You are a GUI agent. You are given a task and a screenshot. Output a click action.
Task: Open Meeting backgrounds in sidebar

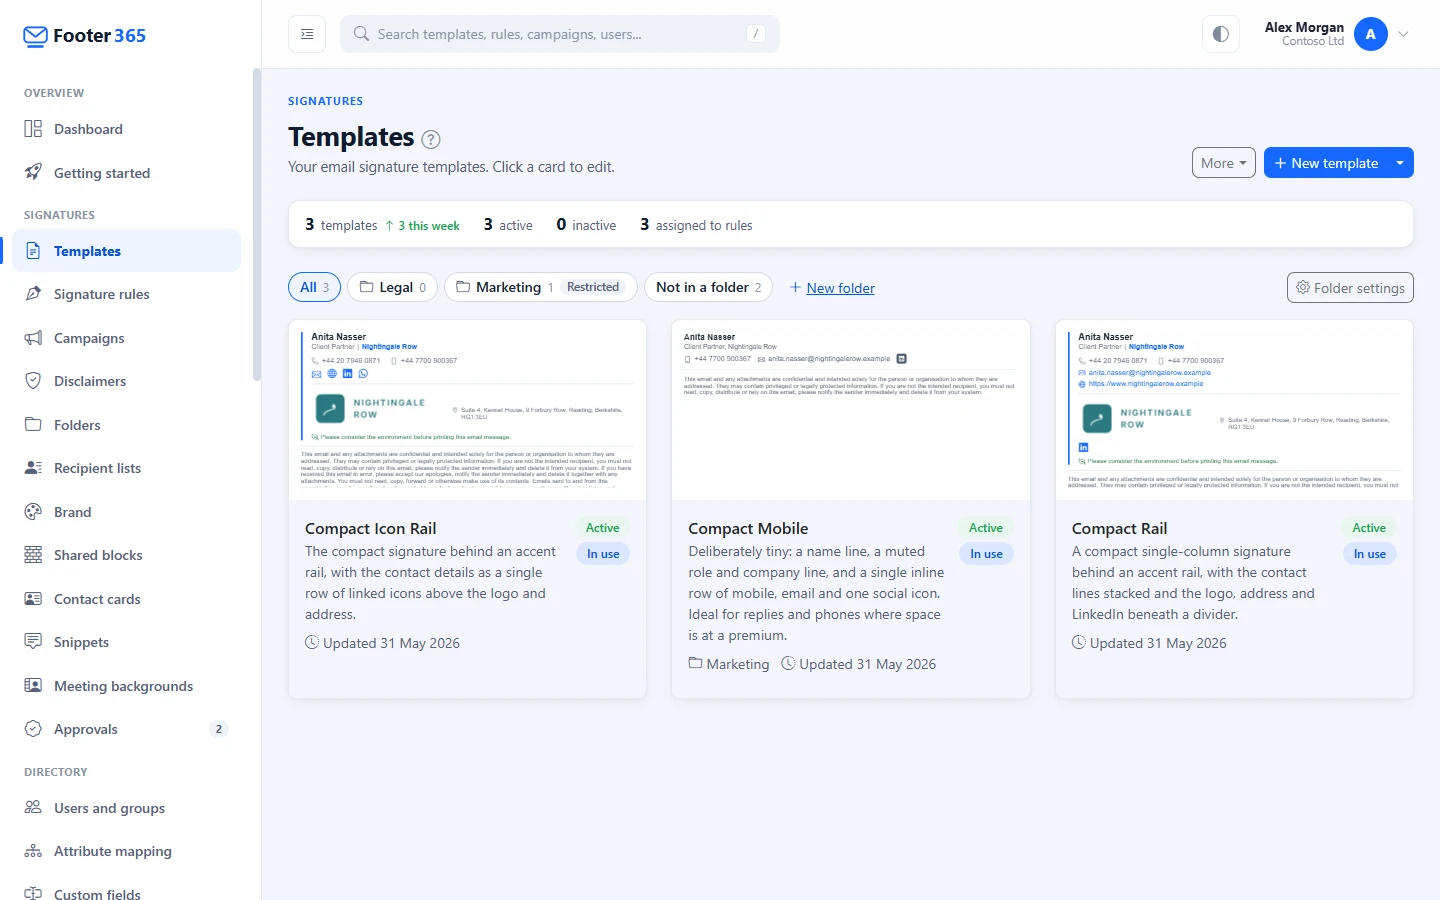[x=125, y=686]
